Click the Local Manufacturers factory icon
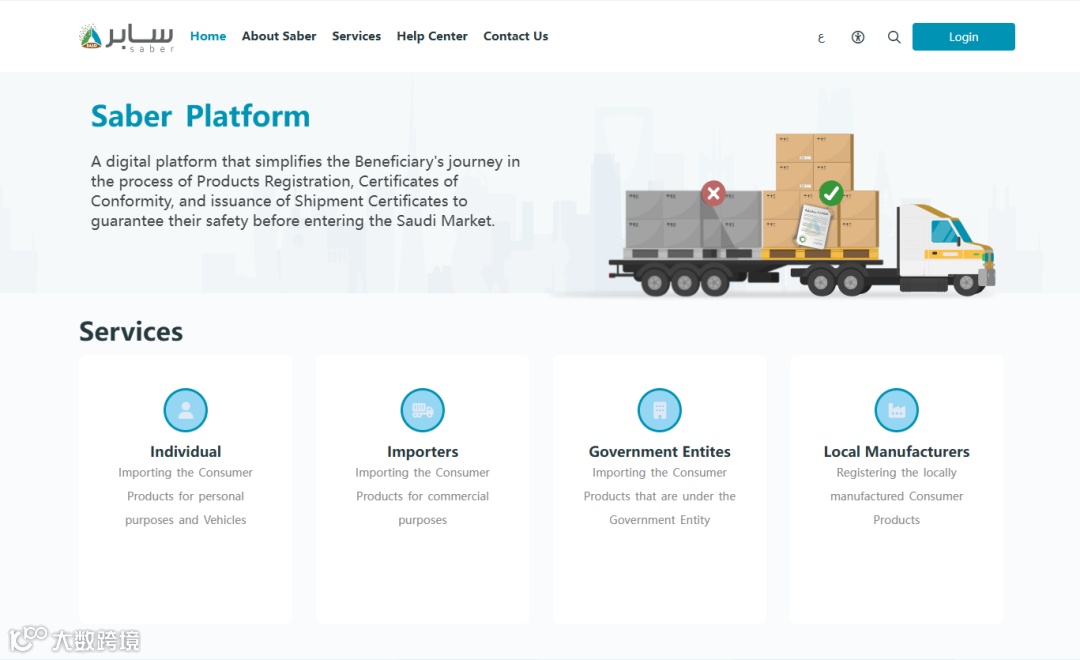Viewport: 1080px width, 660px height. [x=896, y=410]
